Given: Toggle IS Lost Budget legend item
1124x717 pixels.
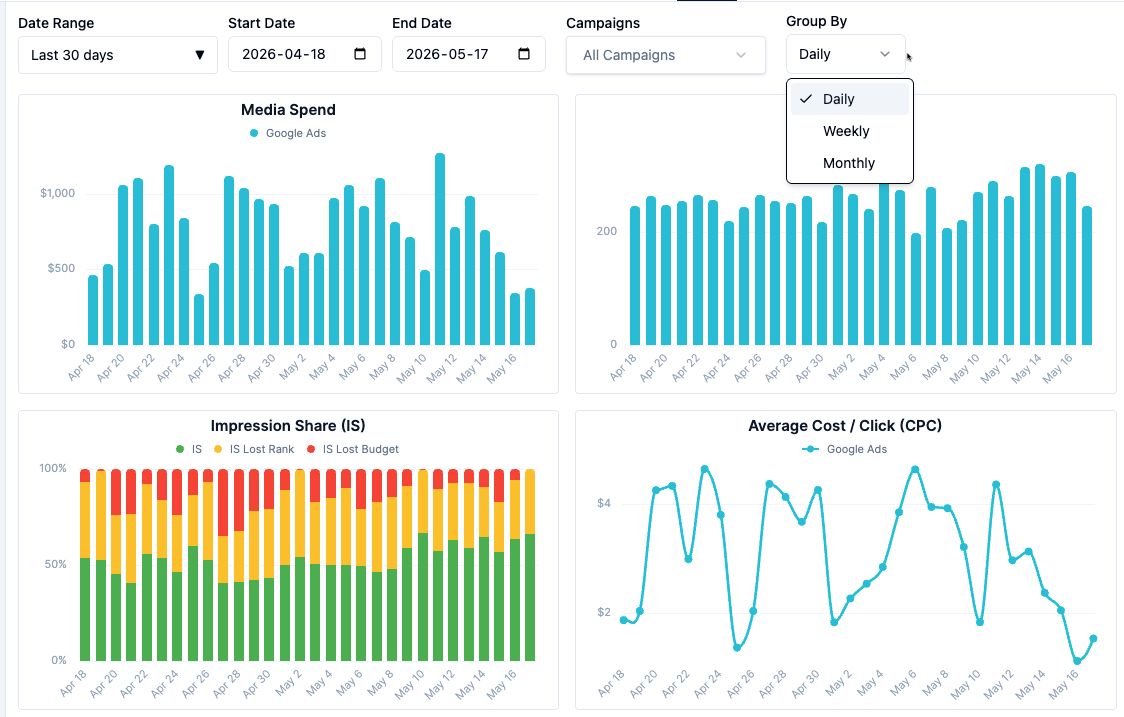Looking at the screenshot, I should click(x=353, y=450).
